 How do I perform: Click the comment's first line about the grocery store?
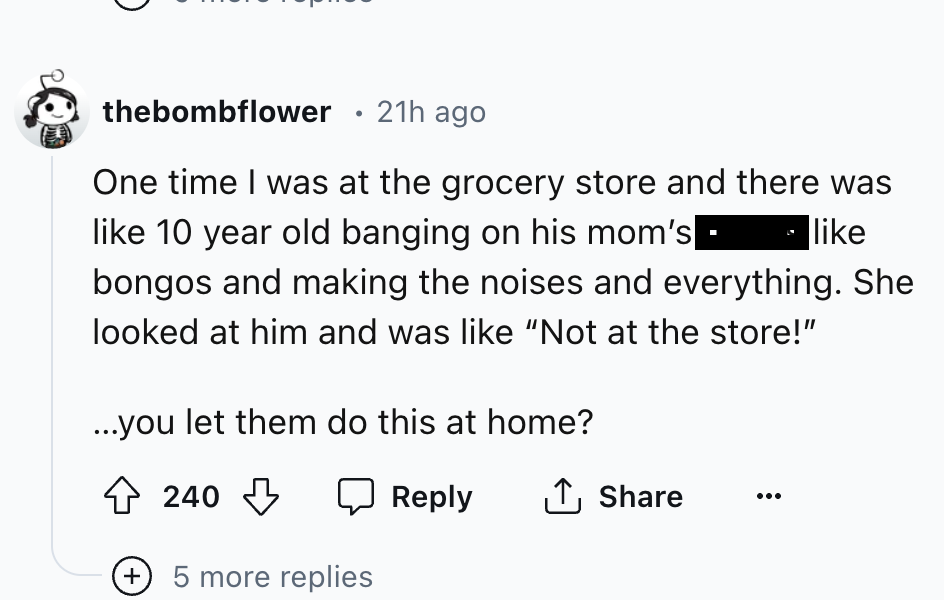492,183
